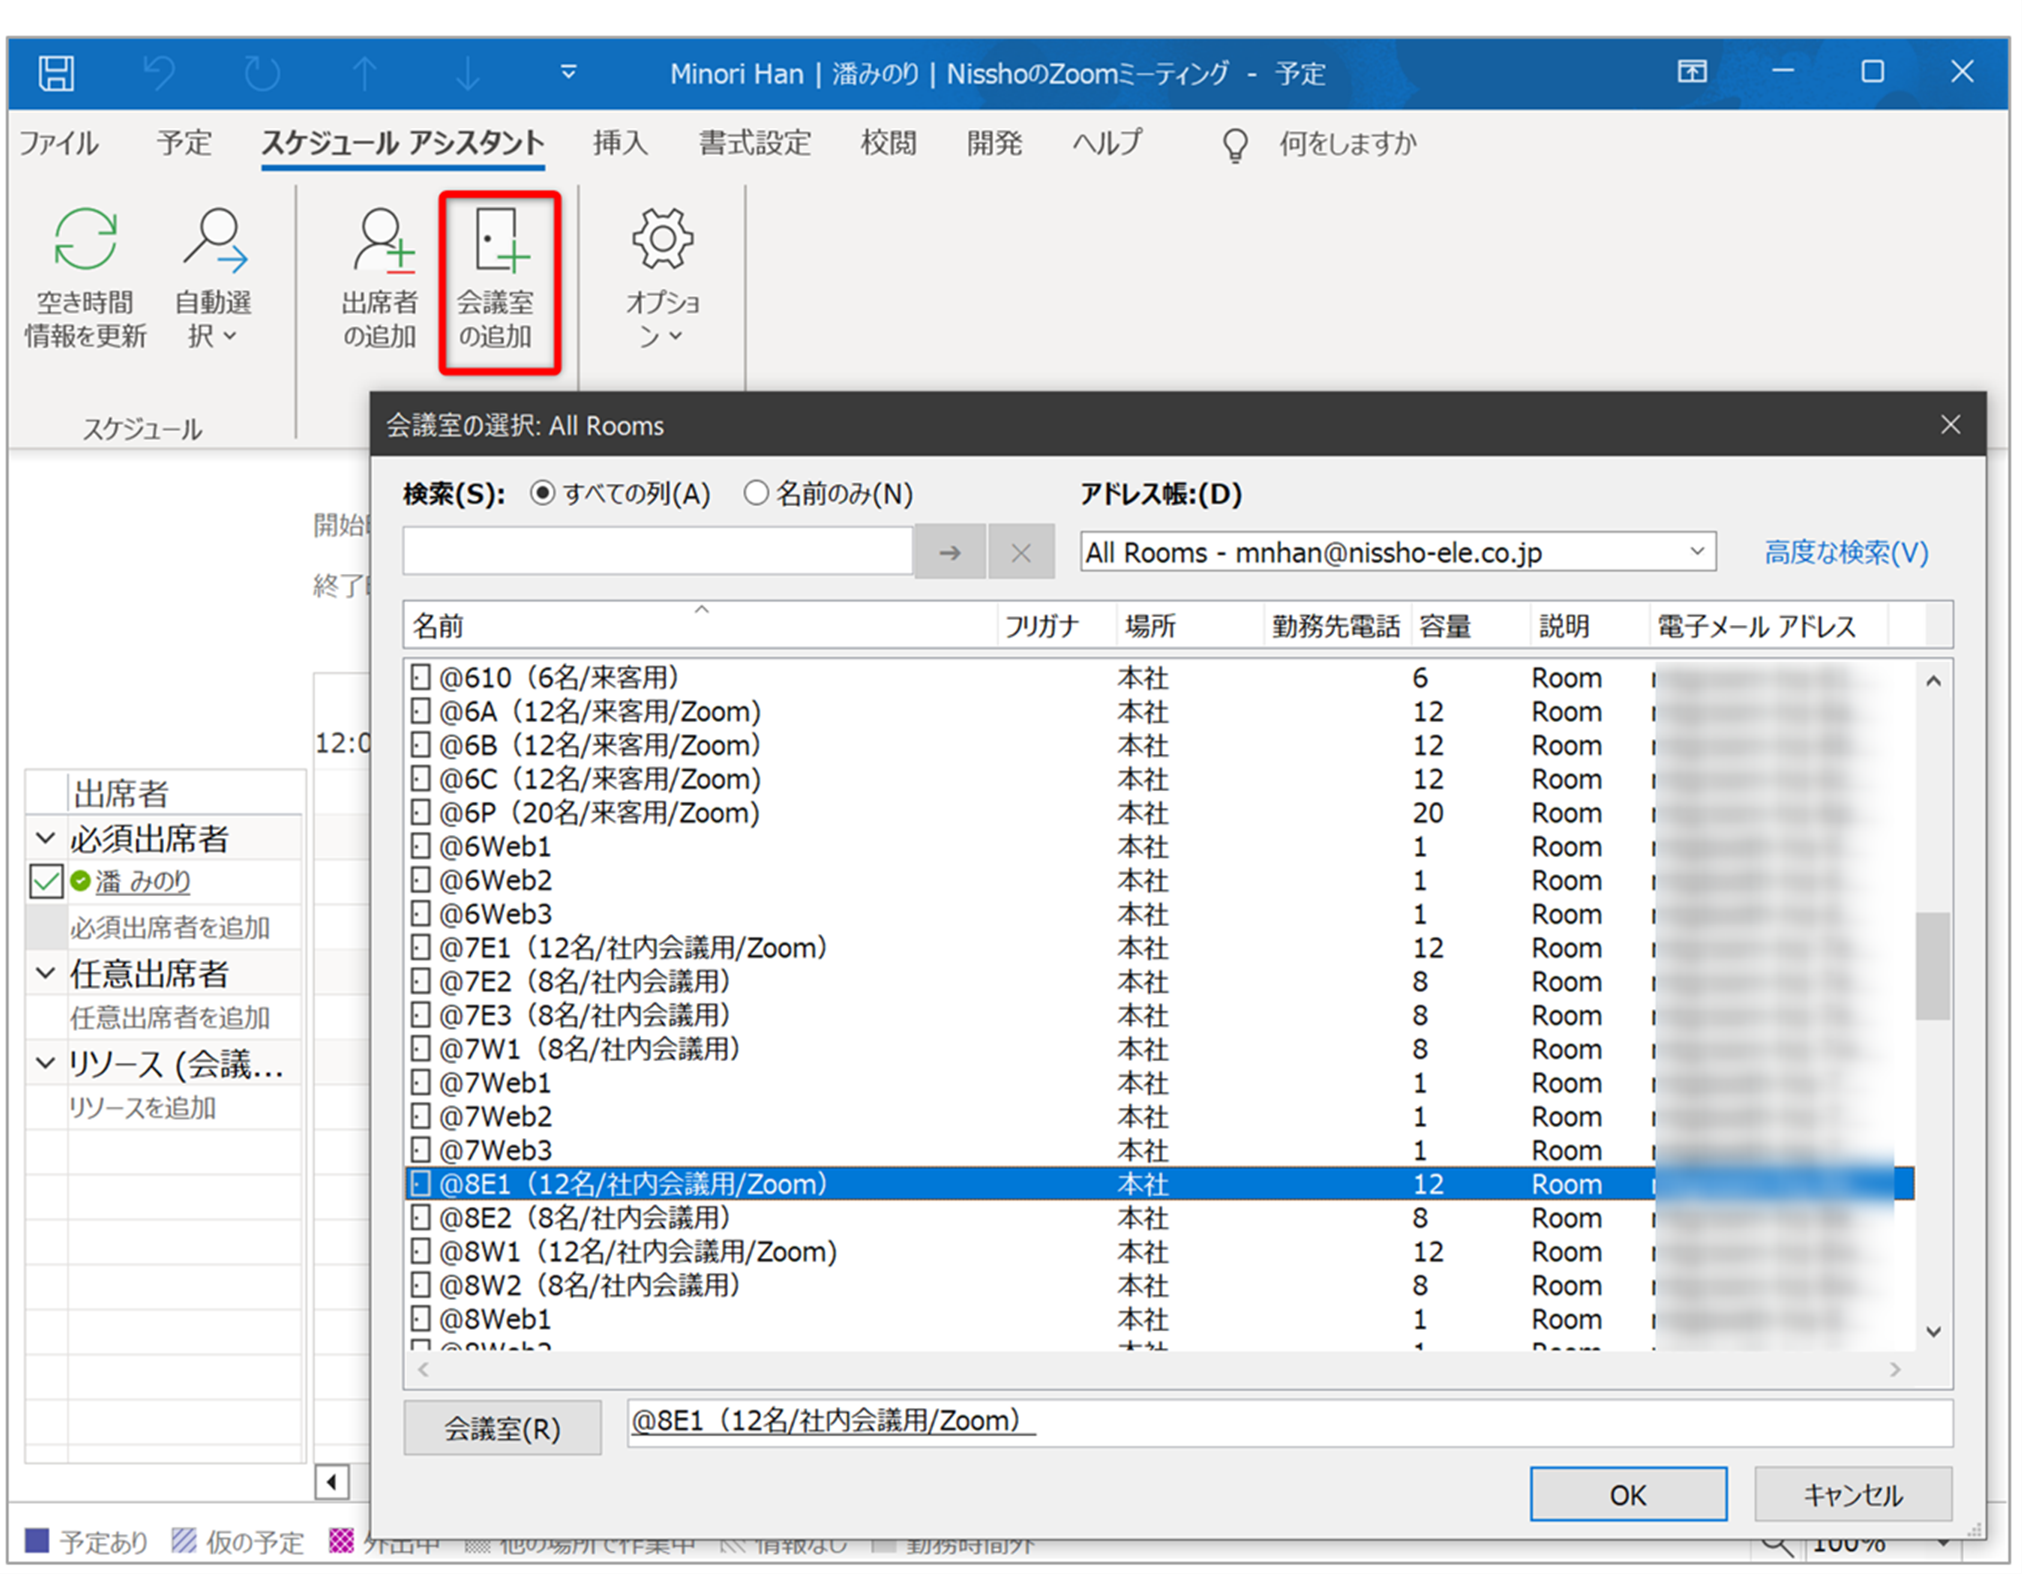
Task: Open the 挿入 tab
Action: (x=620, y=143)
